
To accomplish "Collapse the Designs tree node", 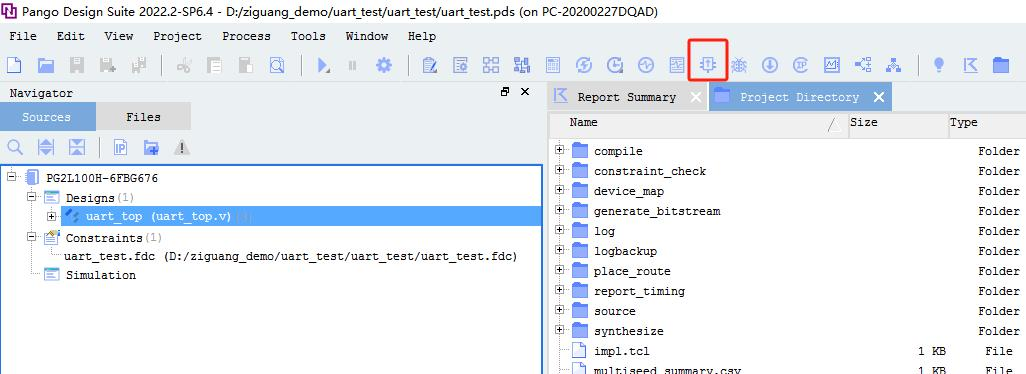I will click(x=31, y=196).
